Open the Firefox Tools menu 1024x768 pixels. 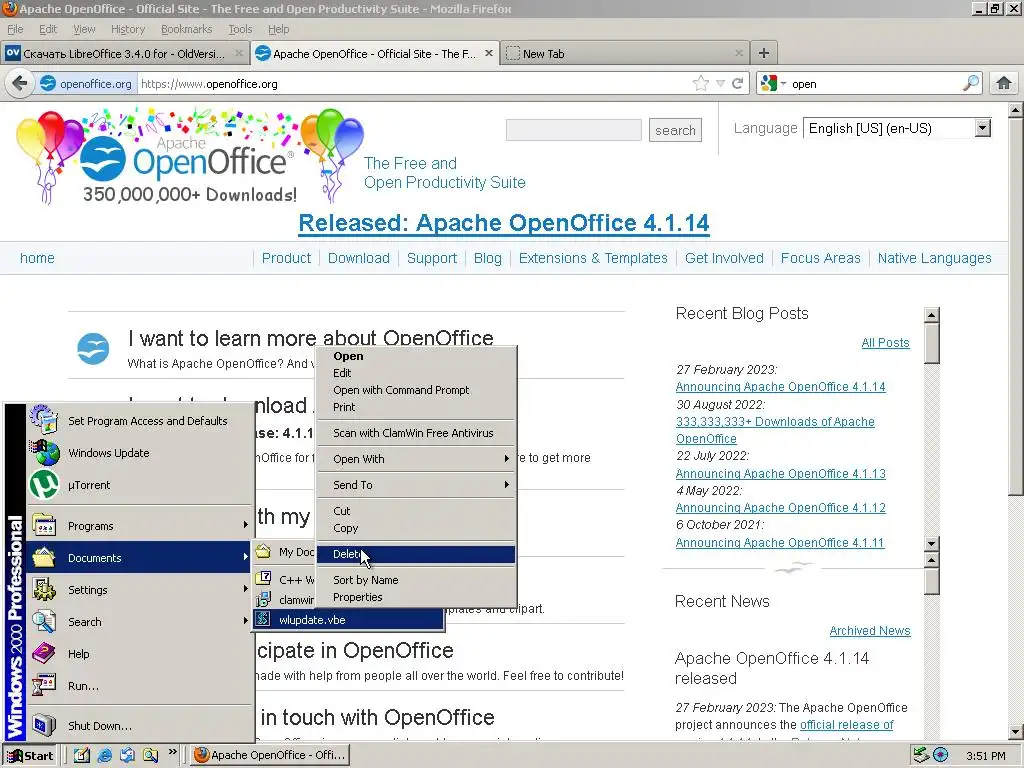[240, 29]
